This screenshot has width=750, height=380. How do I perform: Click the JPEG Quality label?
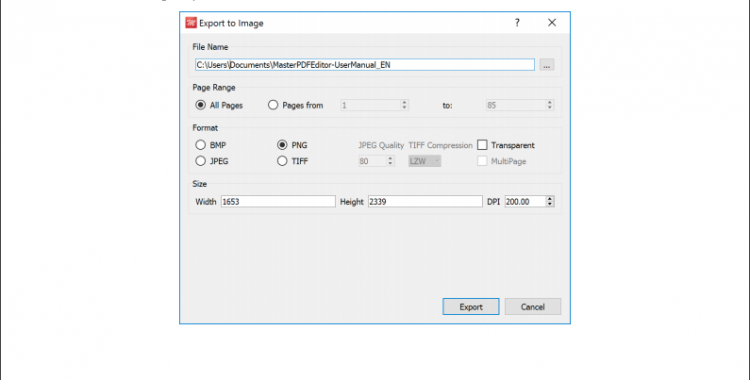tap(381, 145)
